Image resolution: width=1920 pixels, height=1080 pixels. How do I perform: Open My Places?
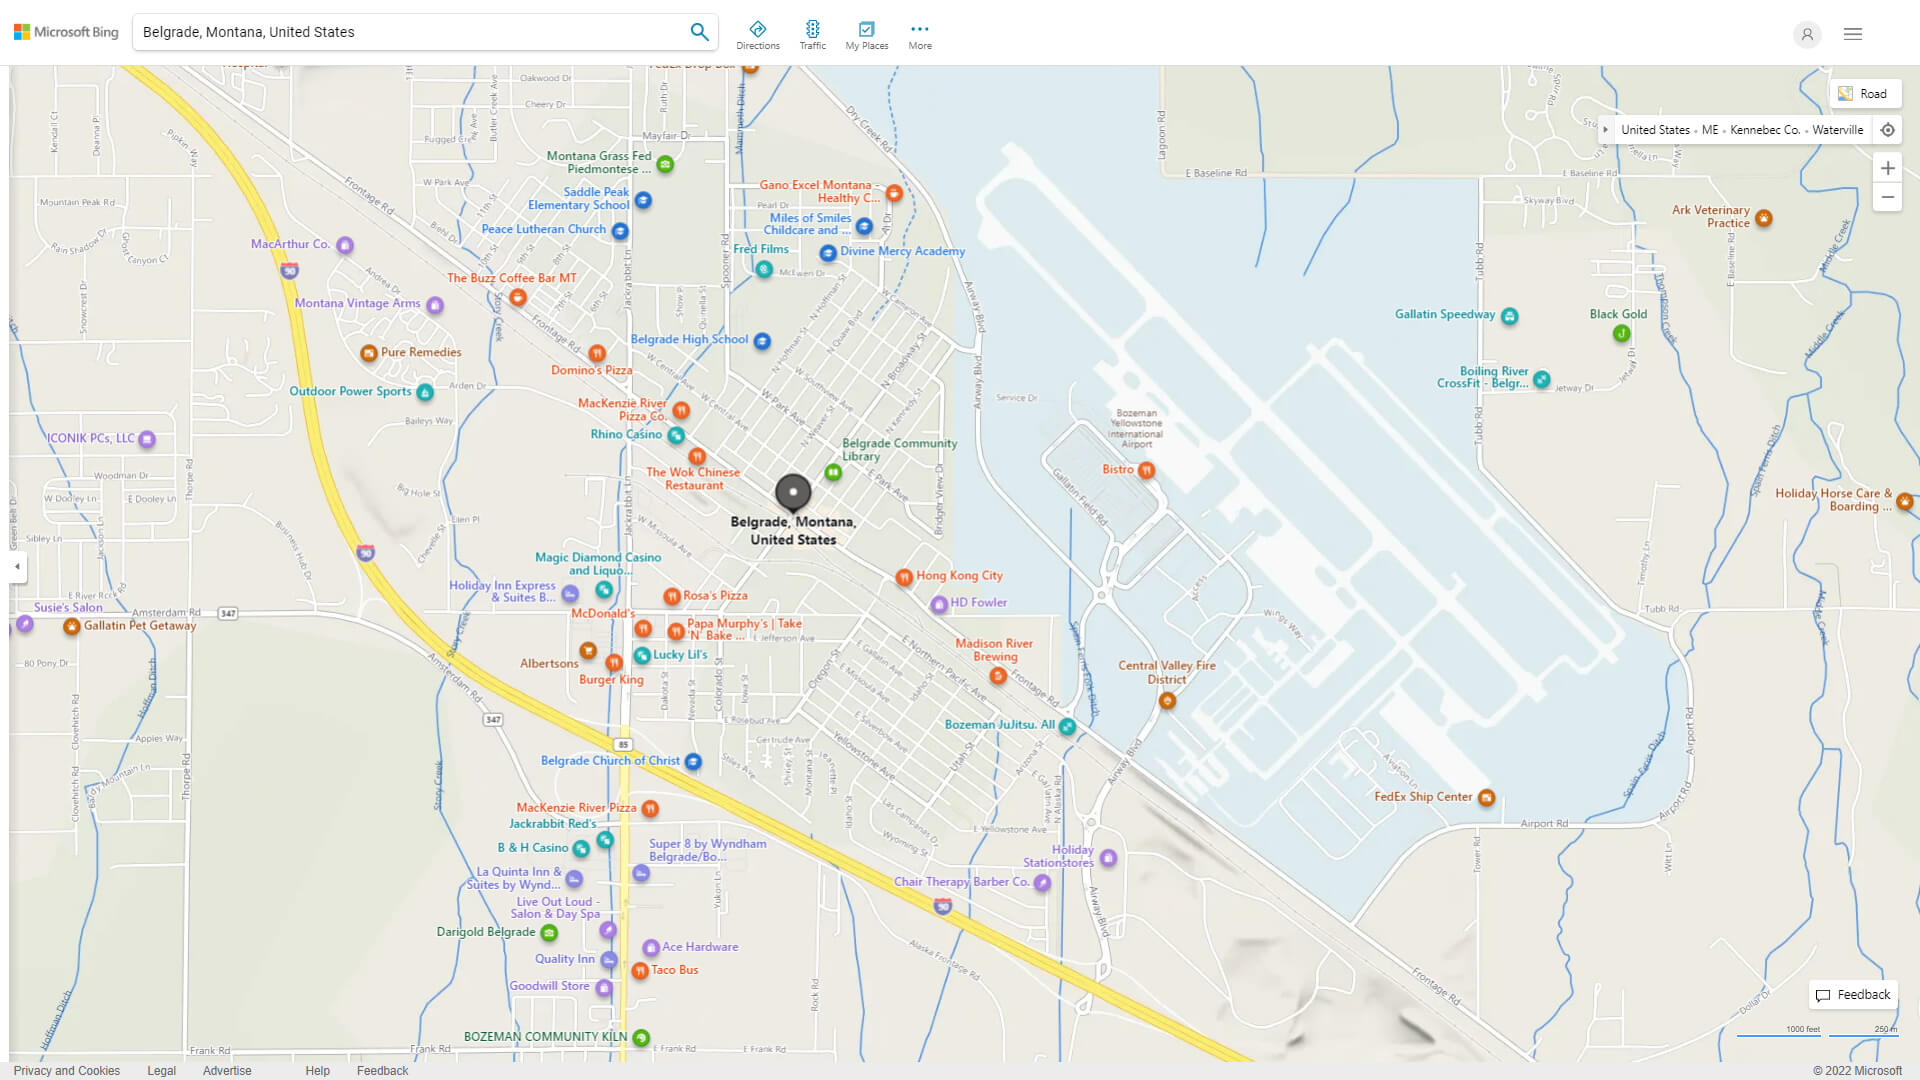pos(866,35)
